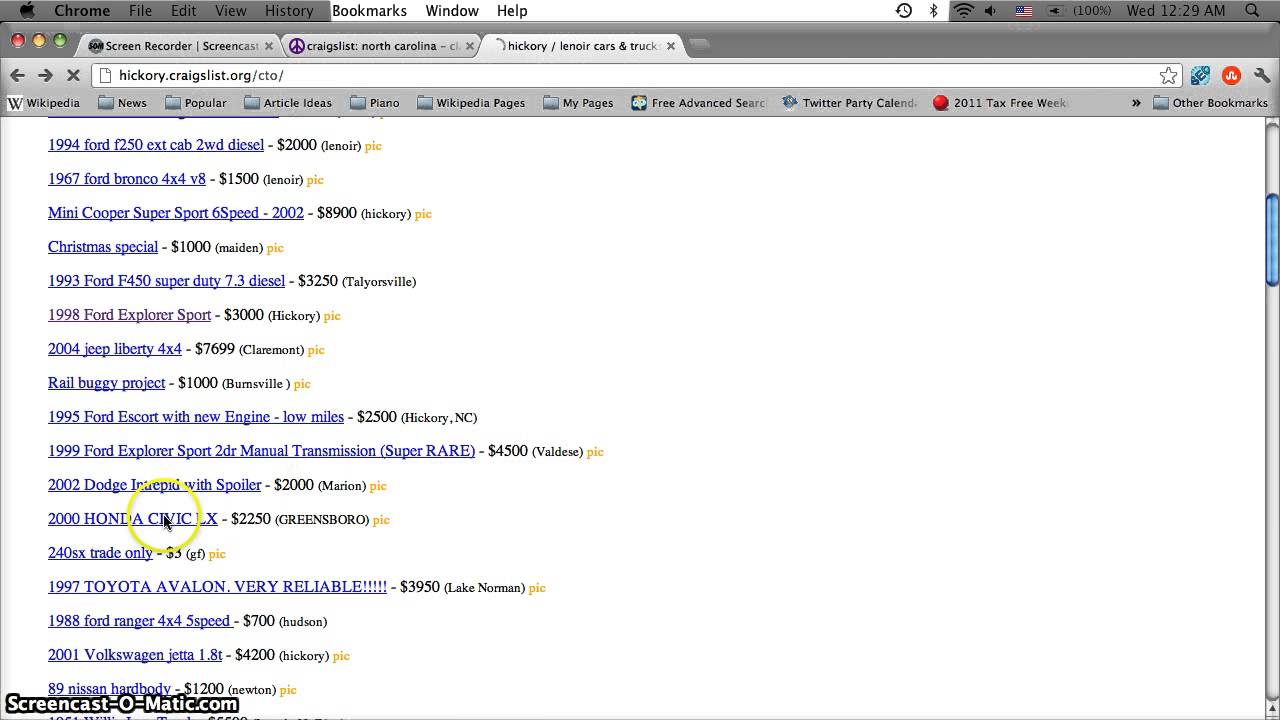Open the Apple menu
This screenshot has width=1280, height=720.
tap(27, 11)
